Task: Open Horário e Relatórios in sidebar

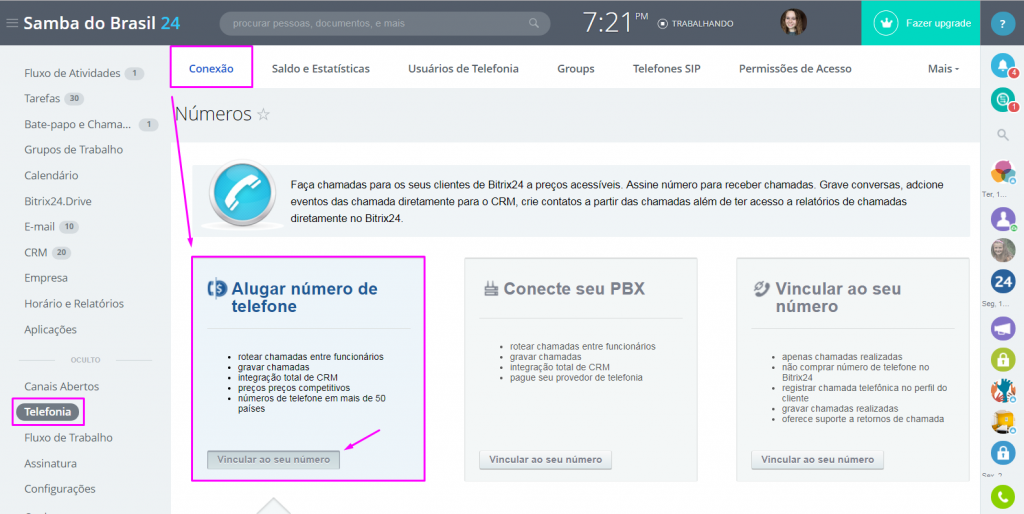Action: tap(74, 304)
